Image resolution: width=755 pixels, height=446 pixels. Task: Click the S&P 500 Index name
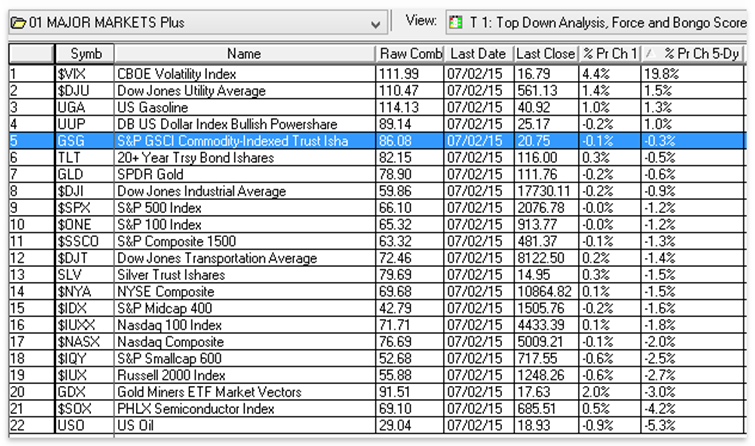pyautogui.click(x=159, y=208)
